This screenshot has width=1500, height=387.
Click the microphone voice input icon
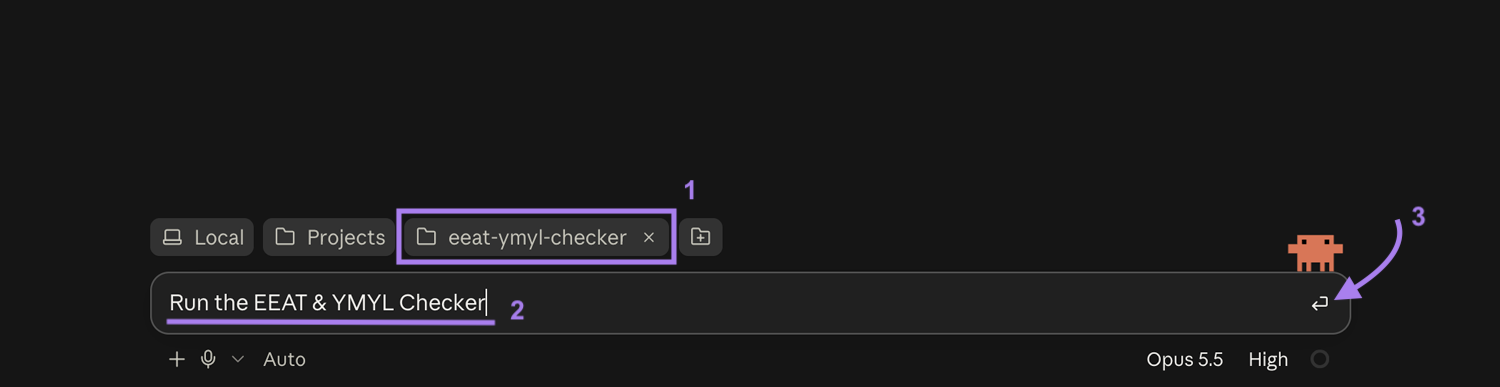(208, 359)
